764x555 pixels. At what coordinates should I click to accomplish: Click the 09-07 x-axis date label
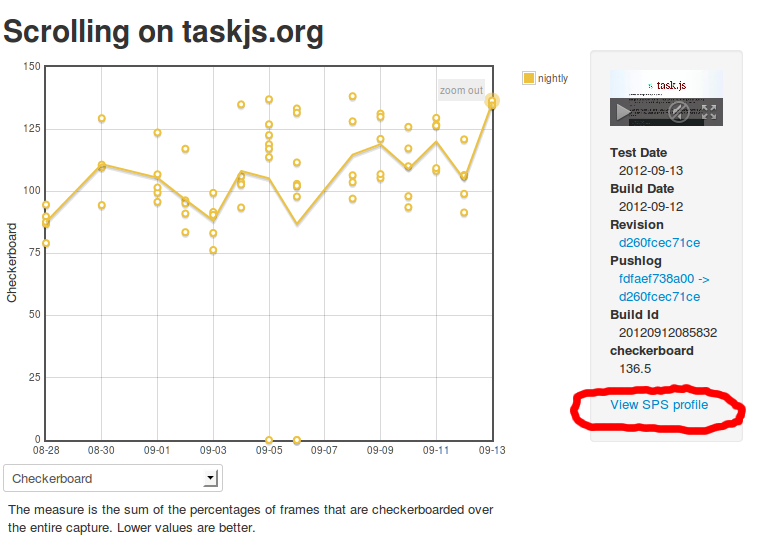pyautogui.click(x=325, y=451)
